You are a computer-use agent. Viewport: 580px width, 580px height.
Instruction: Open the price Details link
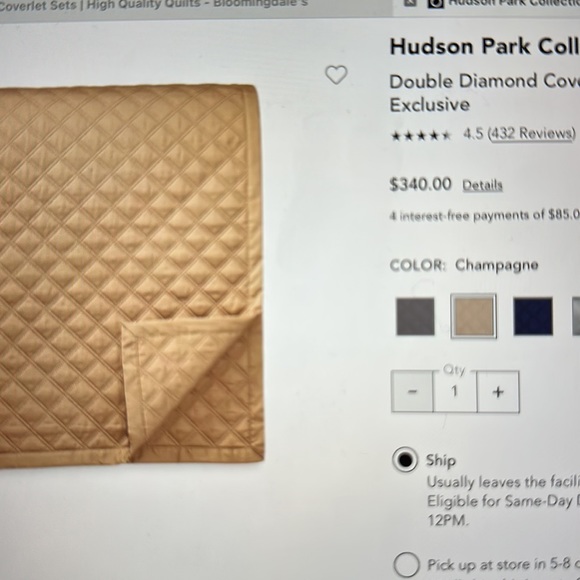click(482, 185)
